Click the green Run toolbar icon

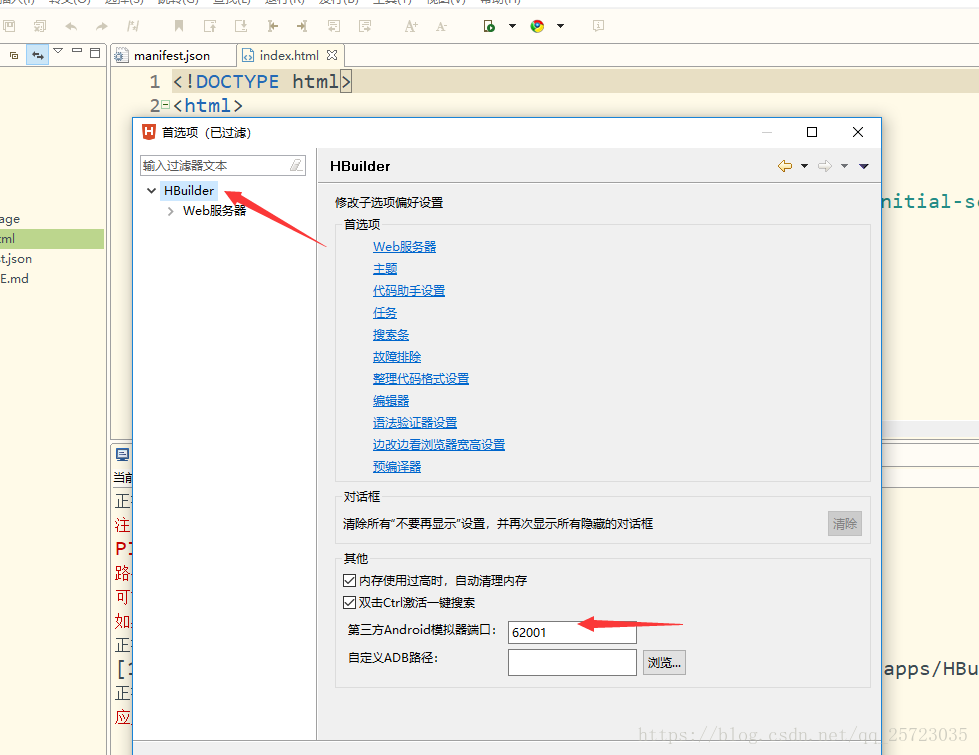pos(490,26)
